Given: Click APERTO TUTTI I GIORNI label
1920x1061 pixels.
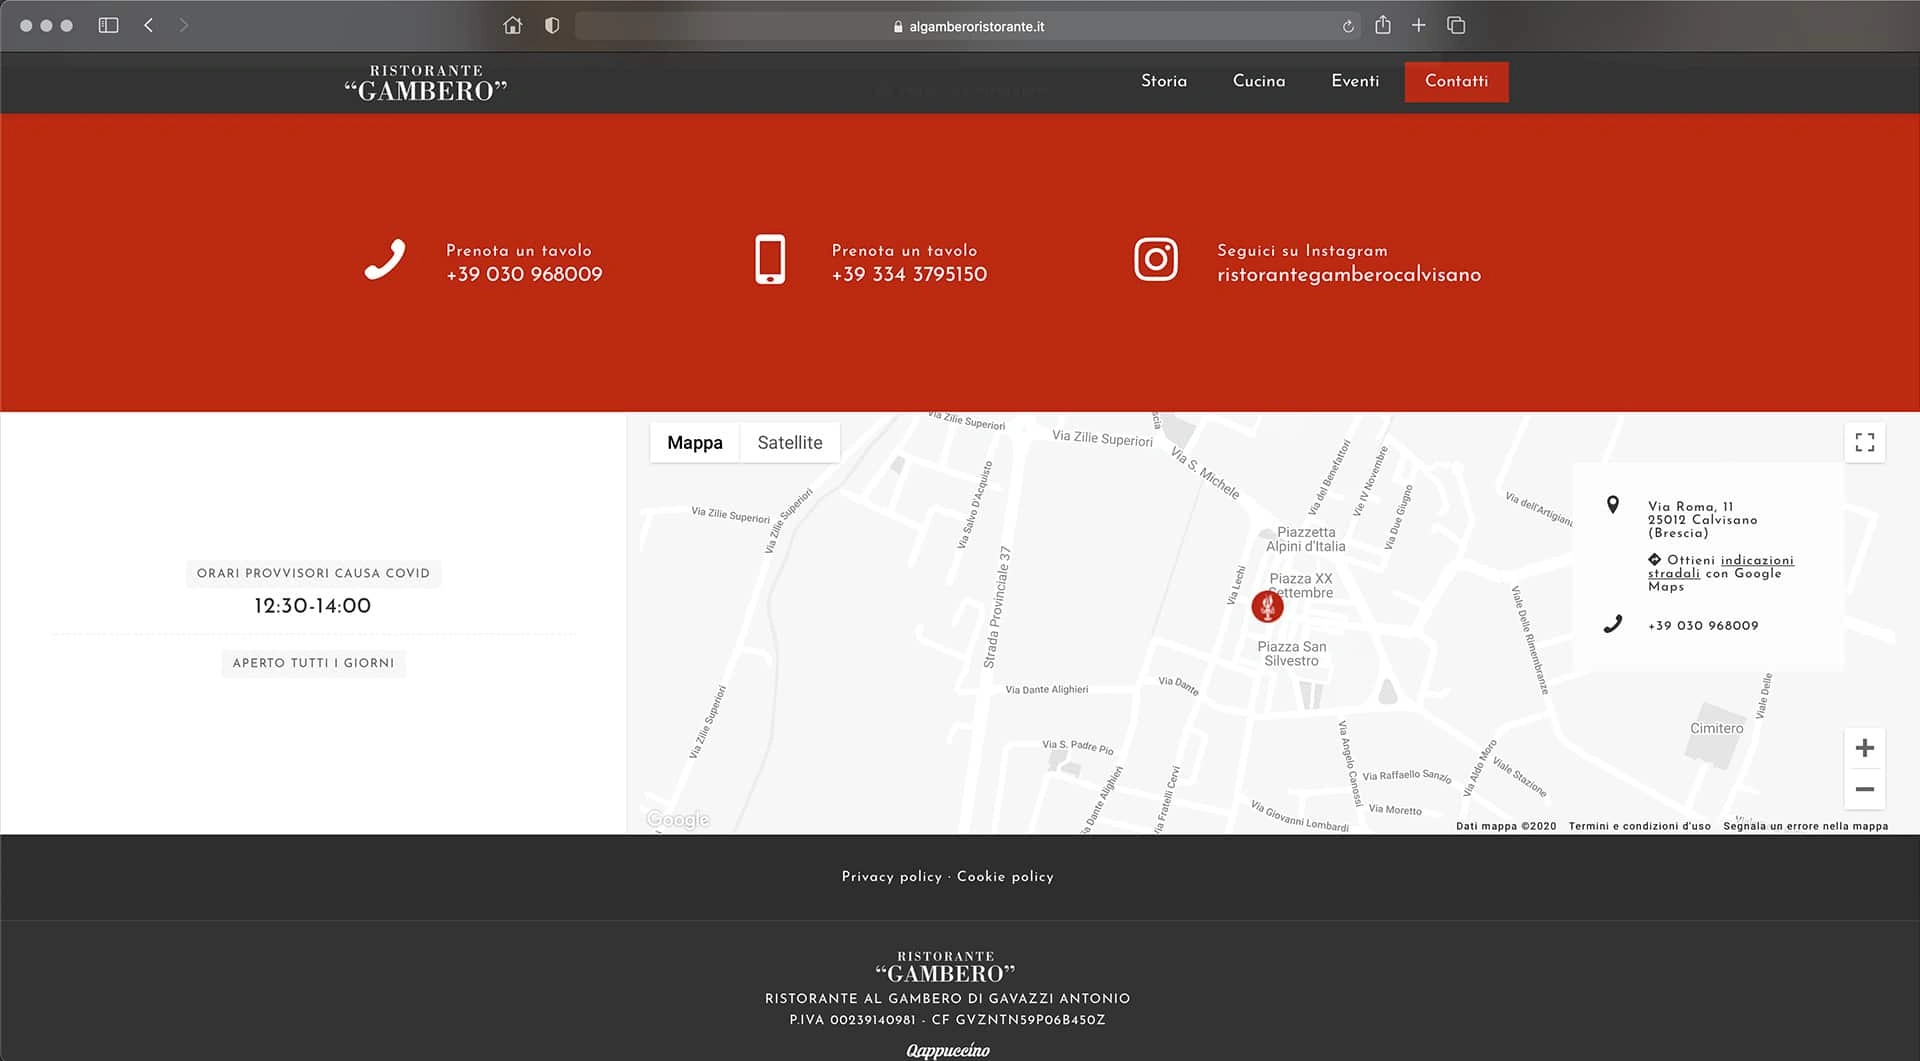Looking at the screenshot, I should click(313, 663).
